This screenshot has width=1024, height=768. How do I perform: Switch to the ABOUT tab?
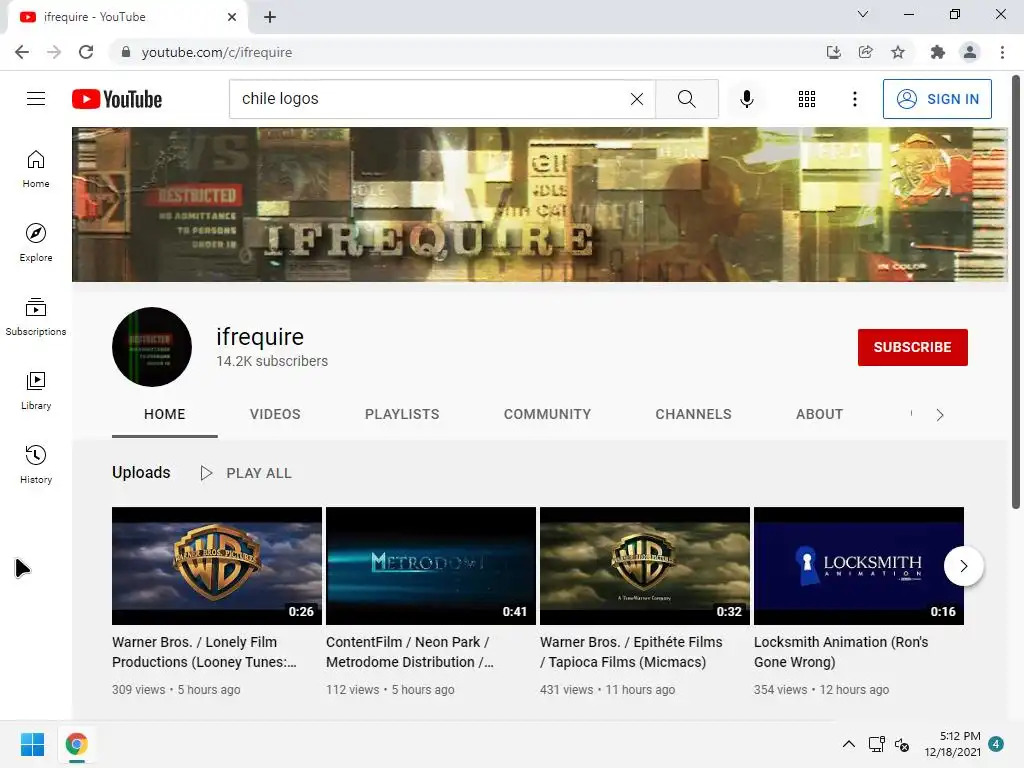(820, 414)
